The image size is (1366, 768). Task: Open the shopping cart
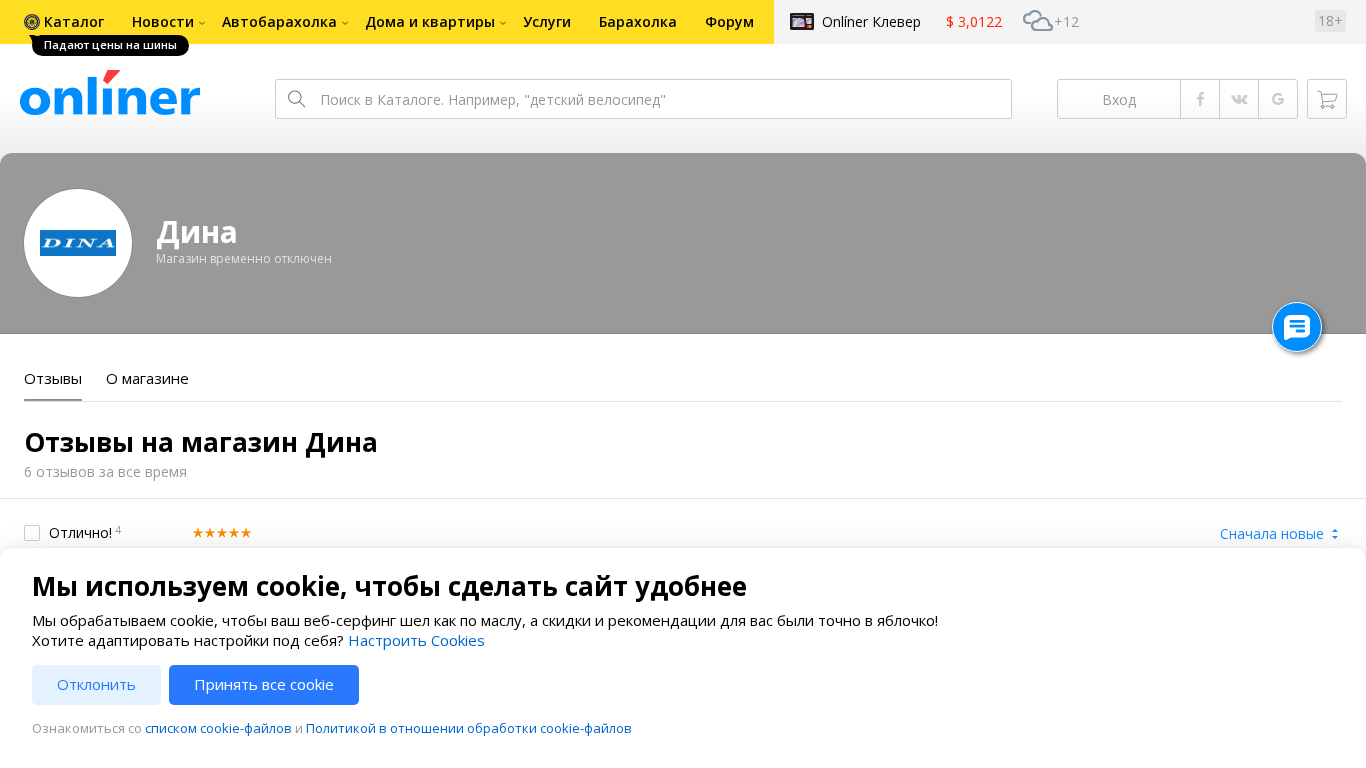coord(1326,99)
